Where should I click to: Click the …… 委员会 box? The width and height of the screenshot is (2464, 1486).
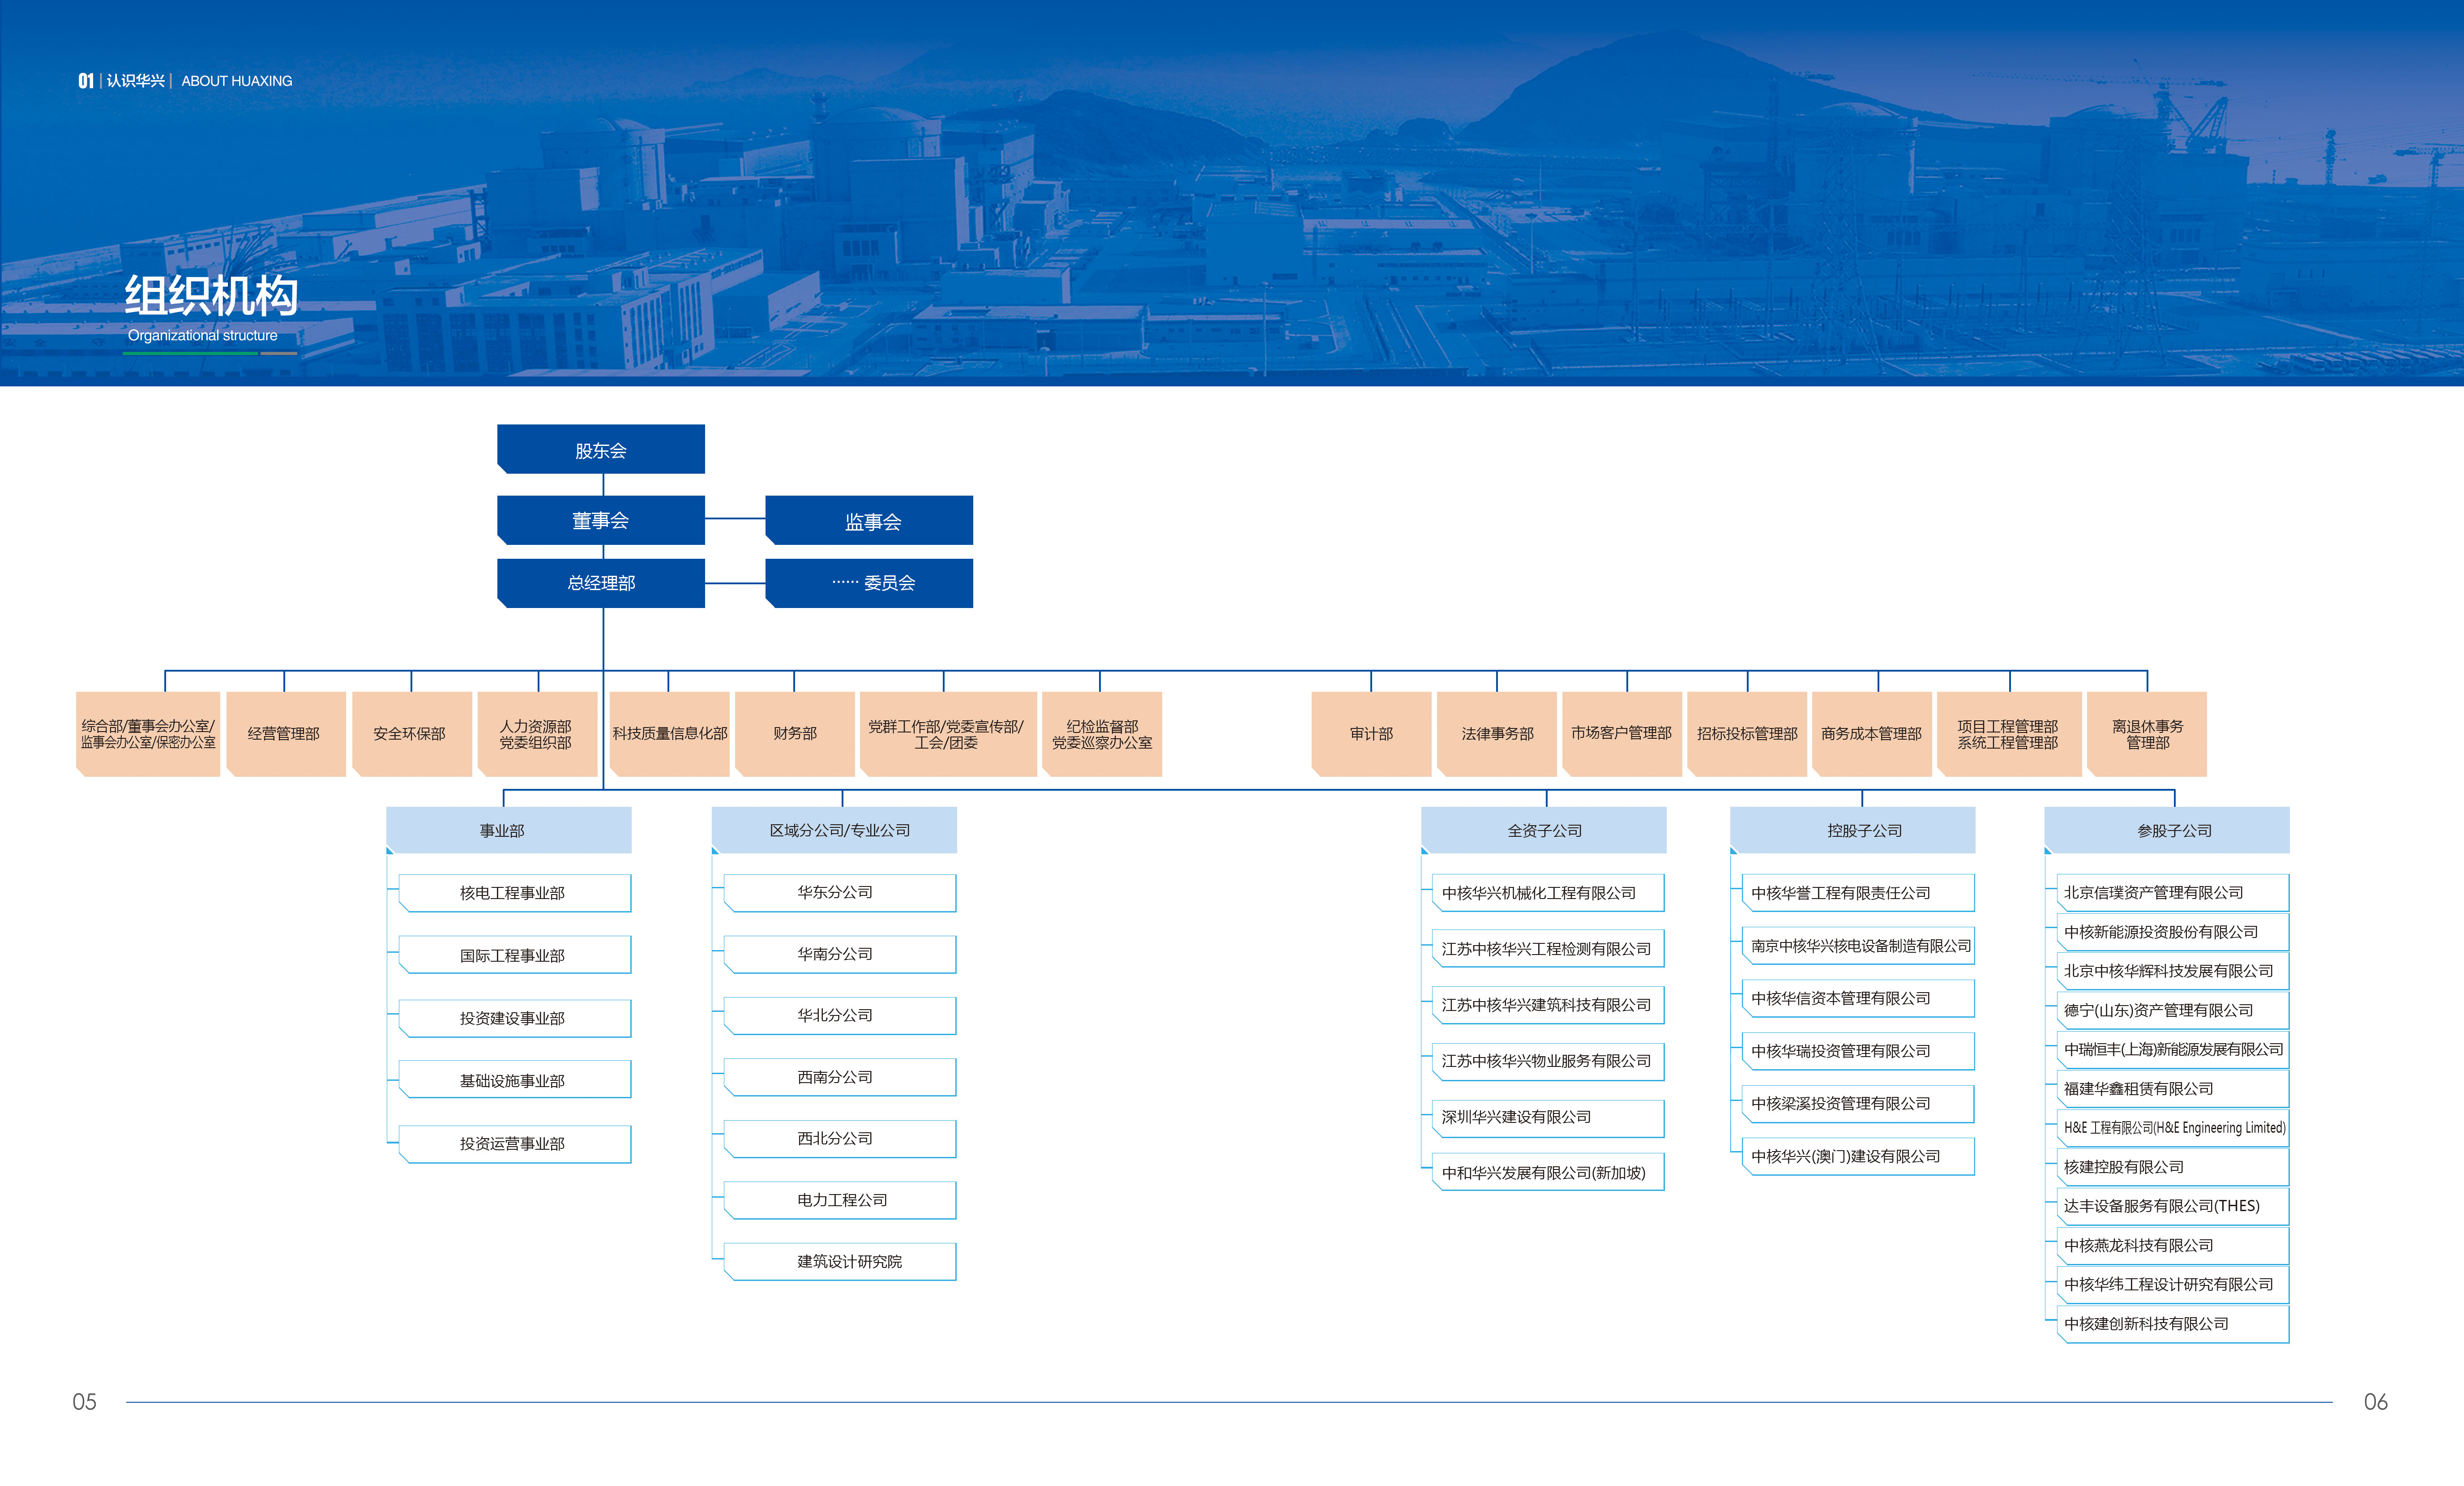click(x=869, y=582)
